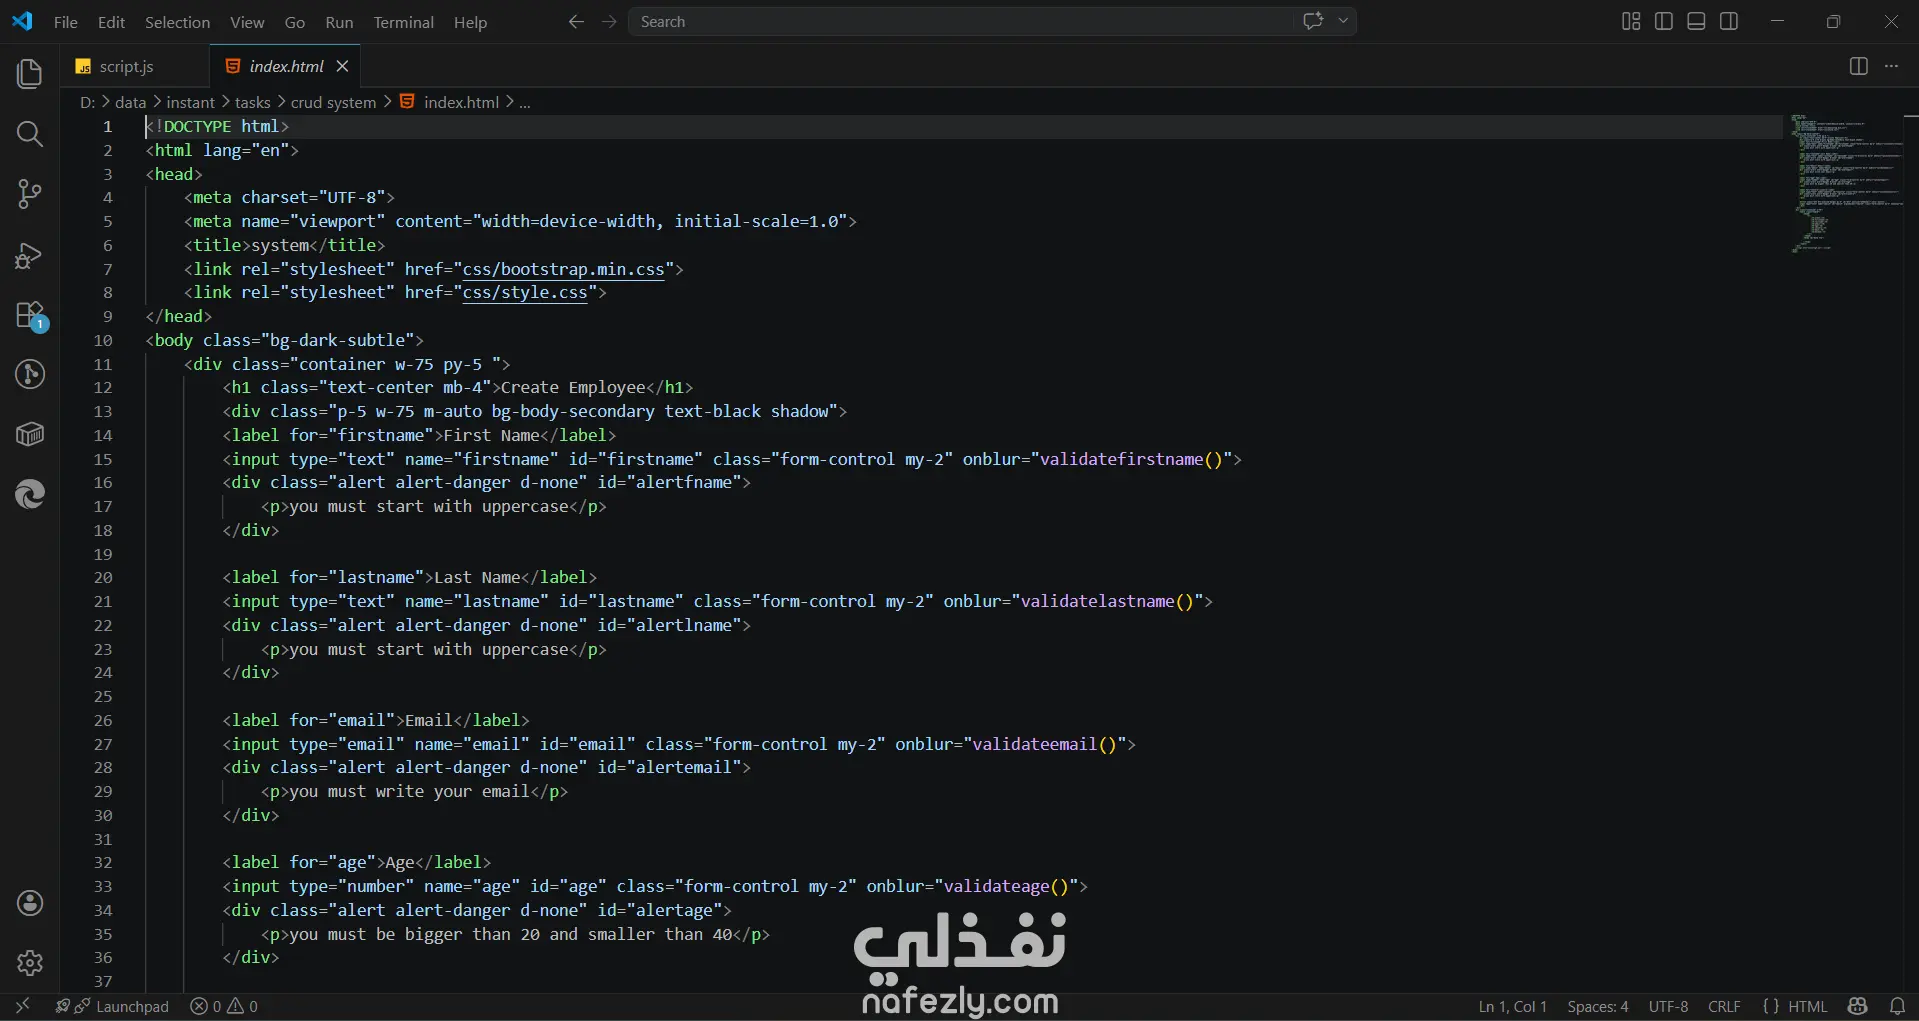
Task: Open the File menu
Action: tap(66, 22)
